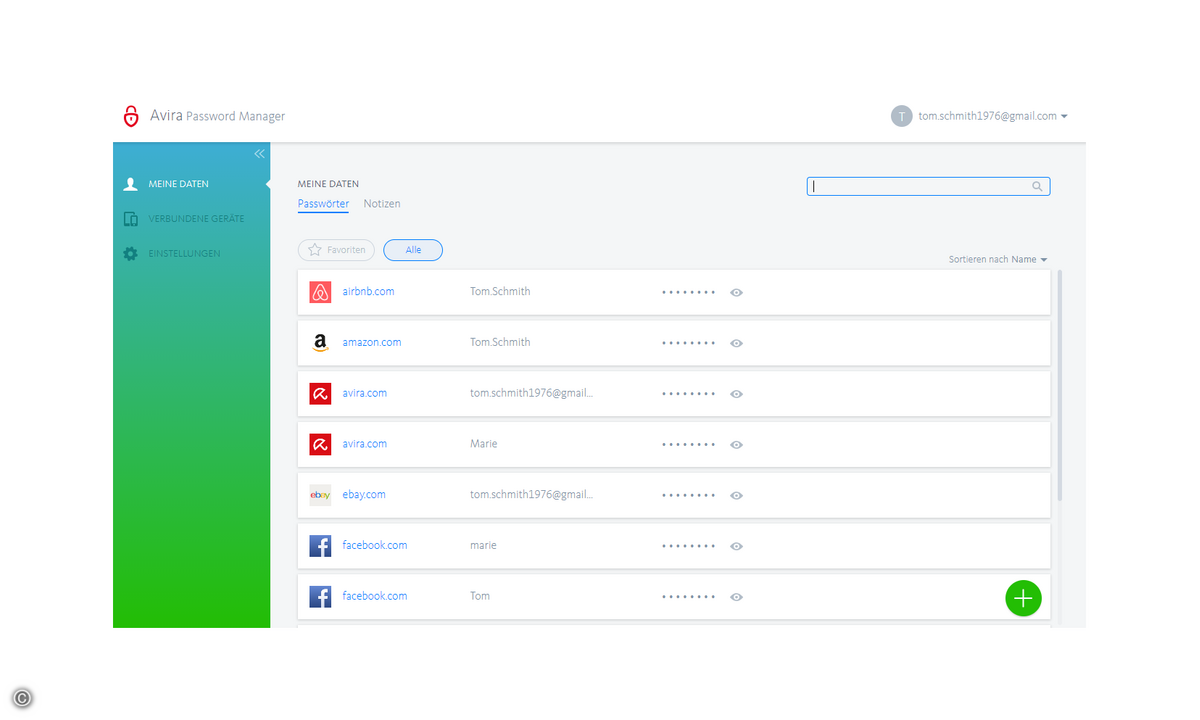Click the Avira Password Manager title
Image resolution: width=1200 pixels, height=720 pixels.
217,116
